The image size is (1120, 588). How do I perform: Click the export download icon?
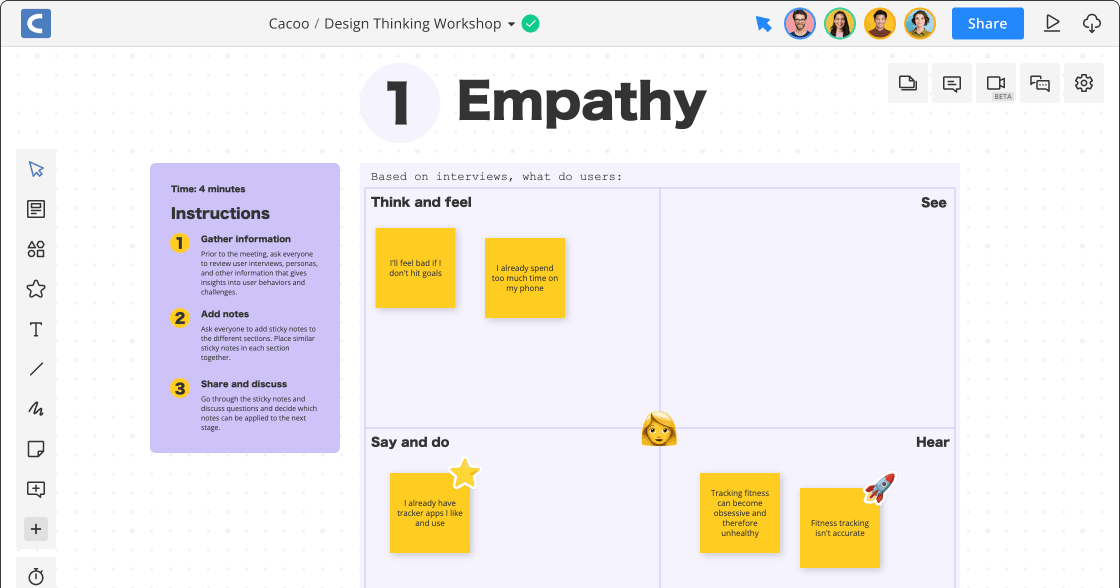tap(1092, 22)
